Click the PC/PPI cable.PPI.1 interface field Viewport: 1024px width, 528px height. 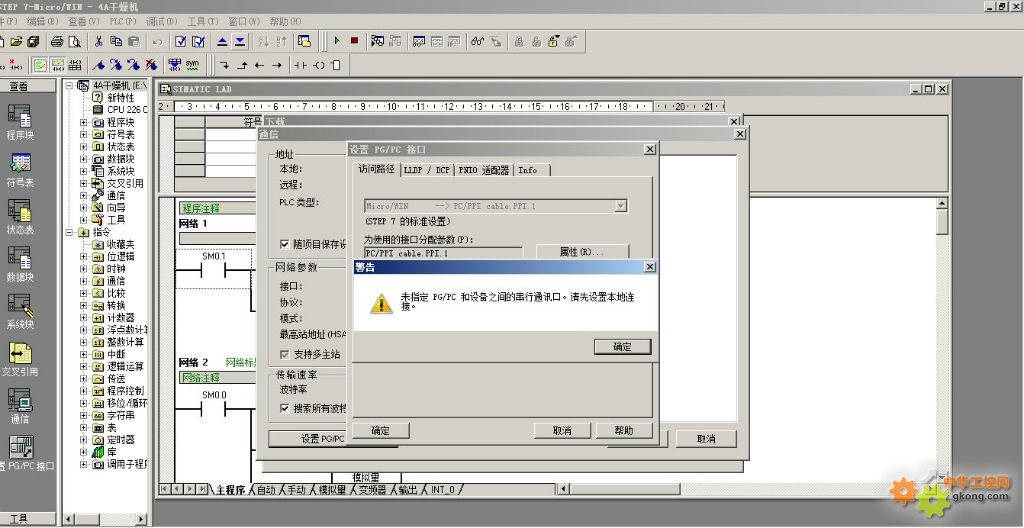coord(443,253)
